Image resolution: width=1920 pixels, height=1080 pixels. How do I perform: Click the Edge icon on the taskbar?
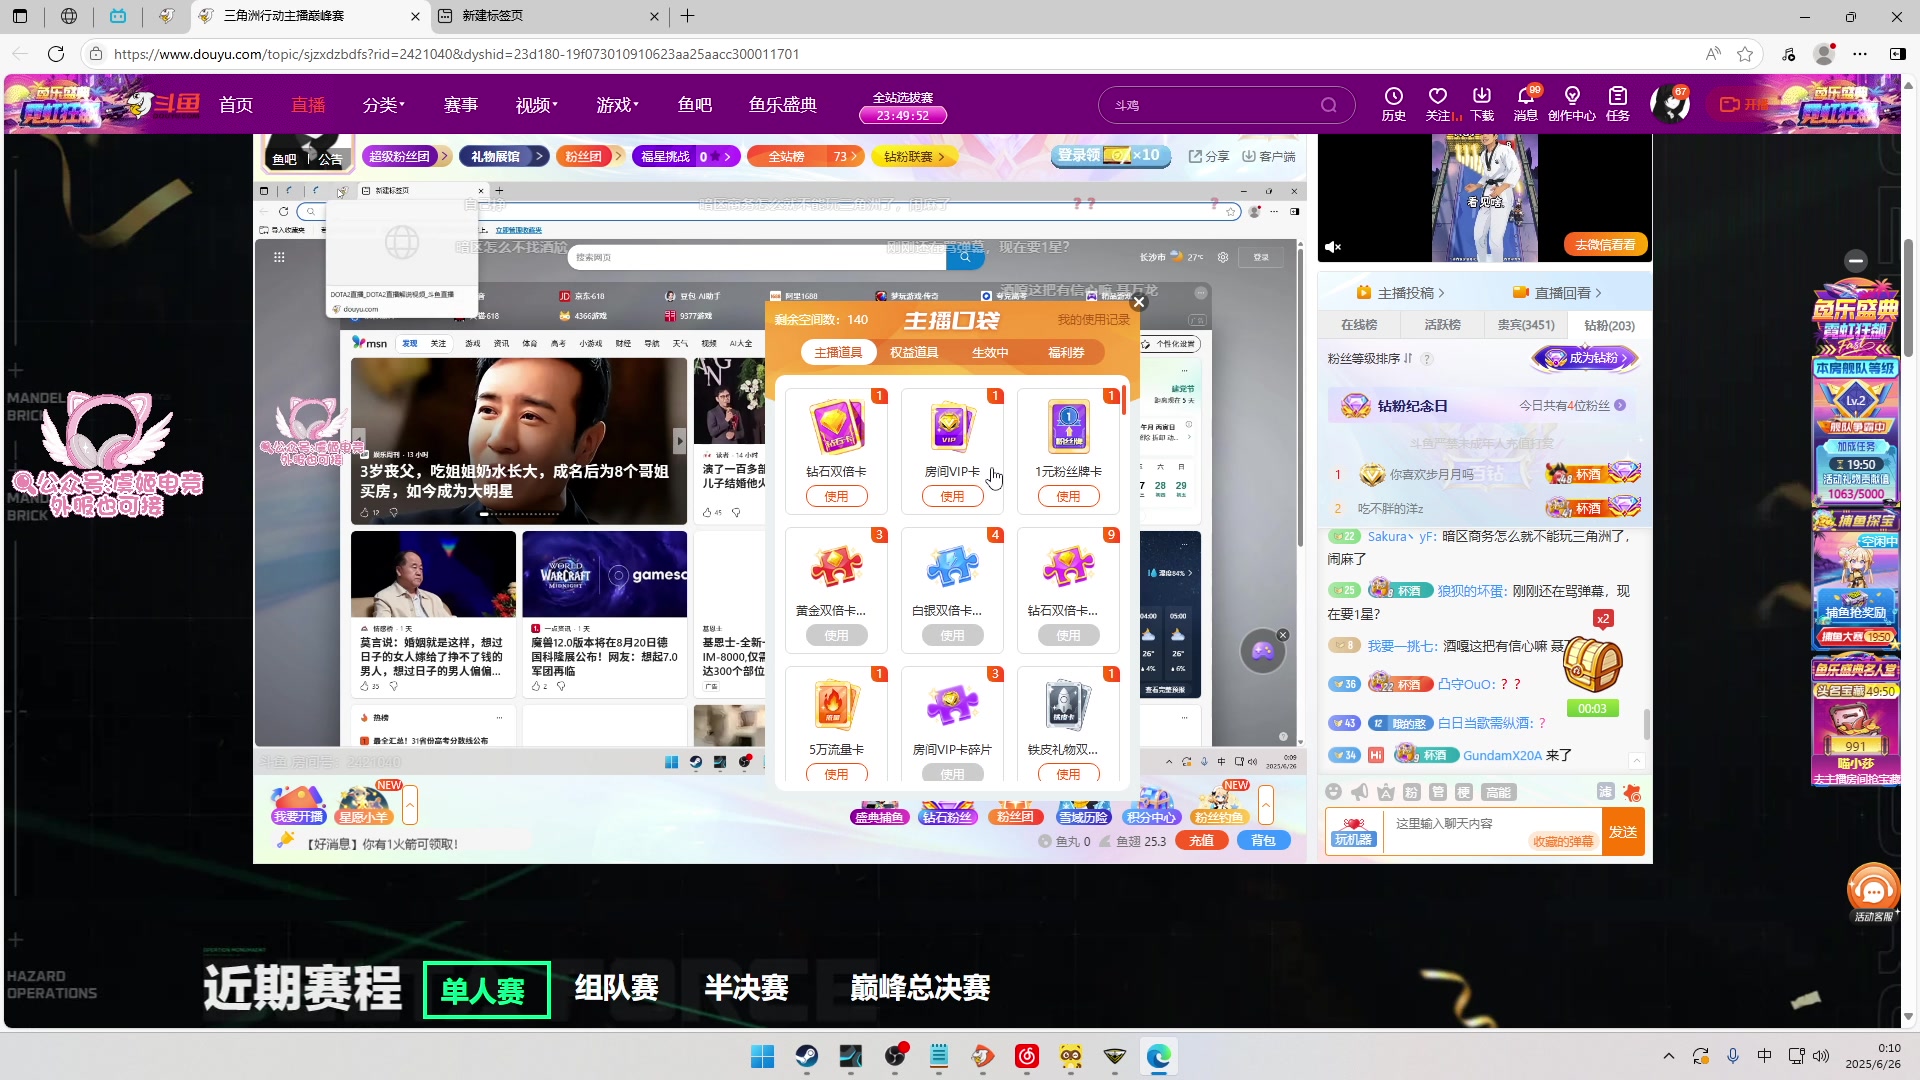(x=1158, y=1056)
